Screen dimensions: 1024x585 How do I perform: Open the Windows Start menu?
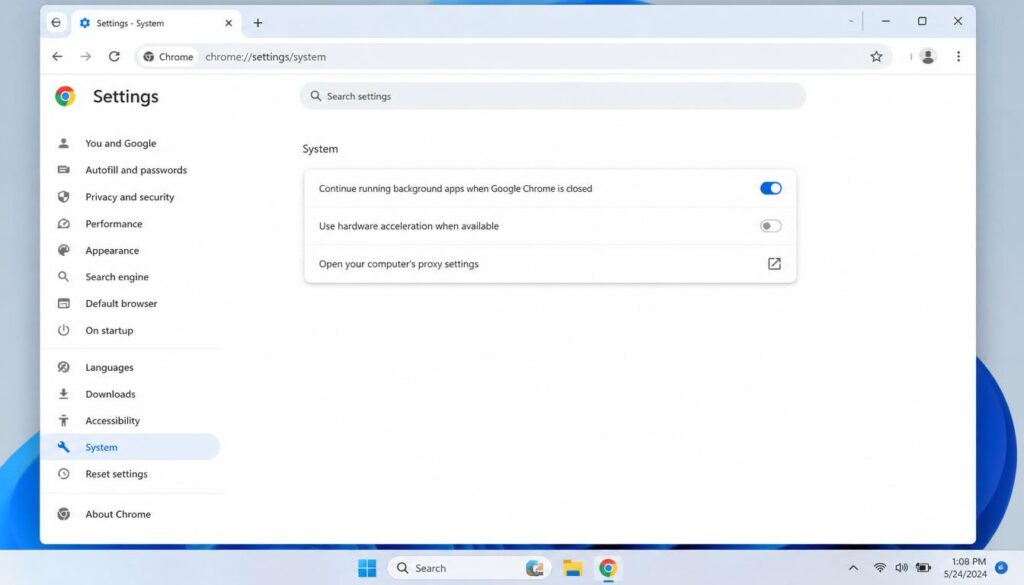[367, 568]
